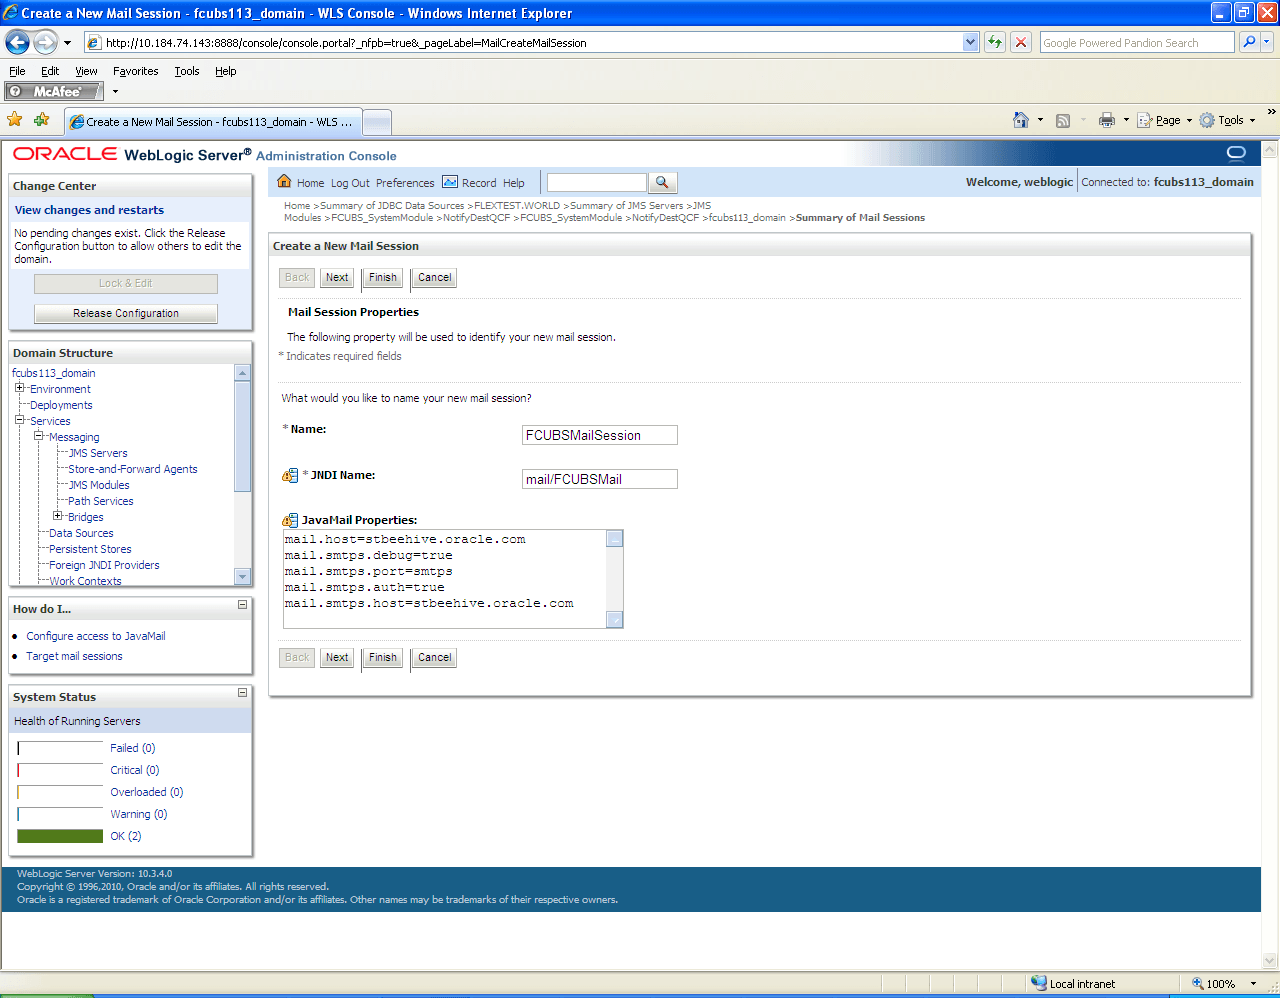The image size is (1280, 998).
Task: Click the browser Forward navigation arrow
Action: pyautogui.click(x=46, y=42)
